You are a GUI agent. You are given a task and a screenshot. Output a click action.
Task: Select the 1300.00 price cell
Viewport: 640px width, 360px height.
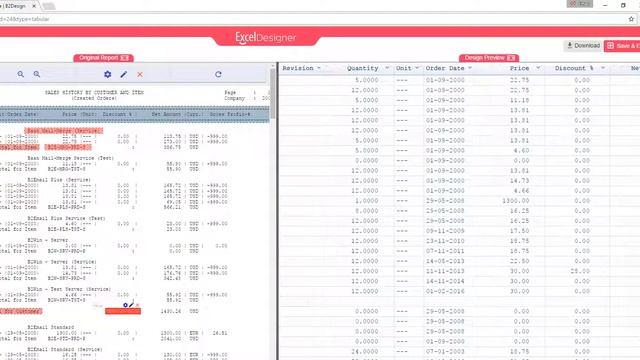[516, 201]
